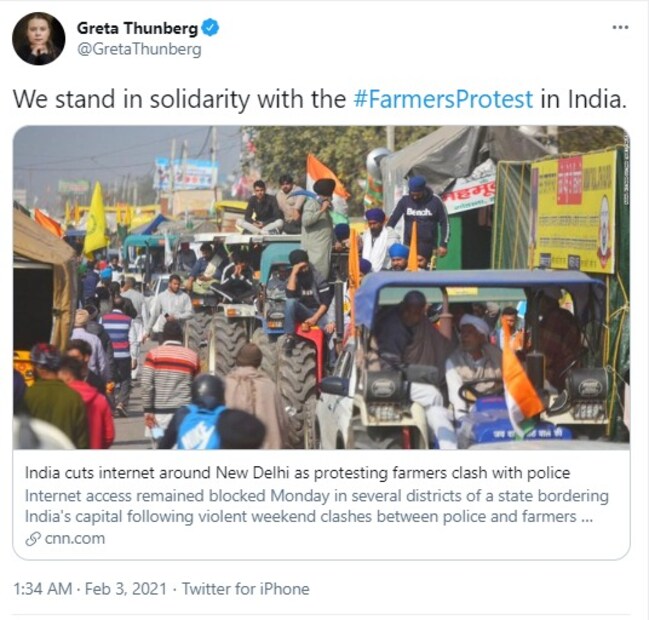This screenshot has width=649, height=620.
Task: Click the yellow flag in the photo
Action: (x=95, y=218)
